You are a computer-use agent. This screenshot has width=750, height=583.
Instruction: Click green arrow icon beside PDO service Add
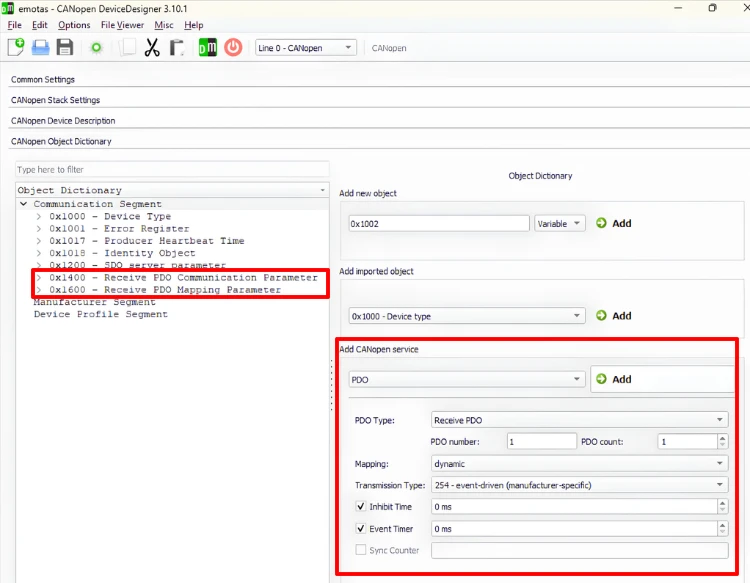pyautogui.click(x=601, y=379)
